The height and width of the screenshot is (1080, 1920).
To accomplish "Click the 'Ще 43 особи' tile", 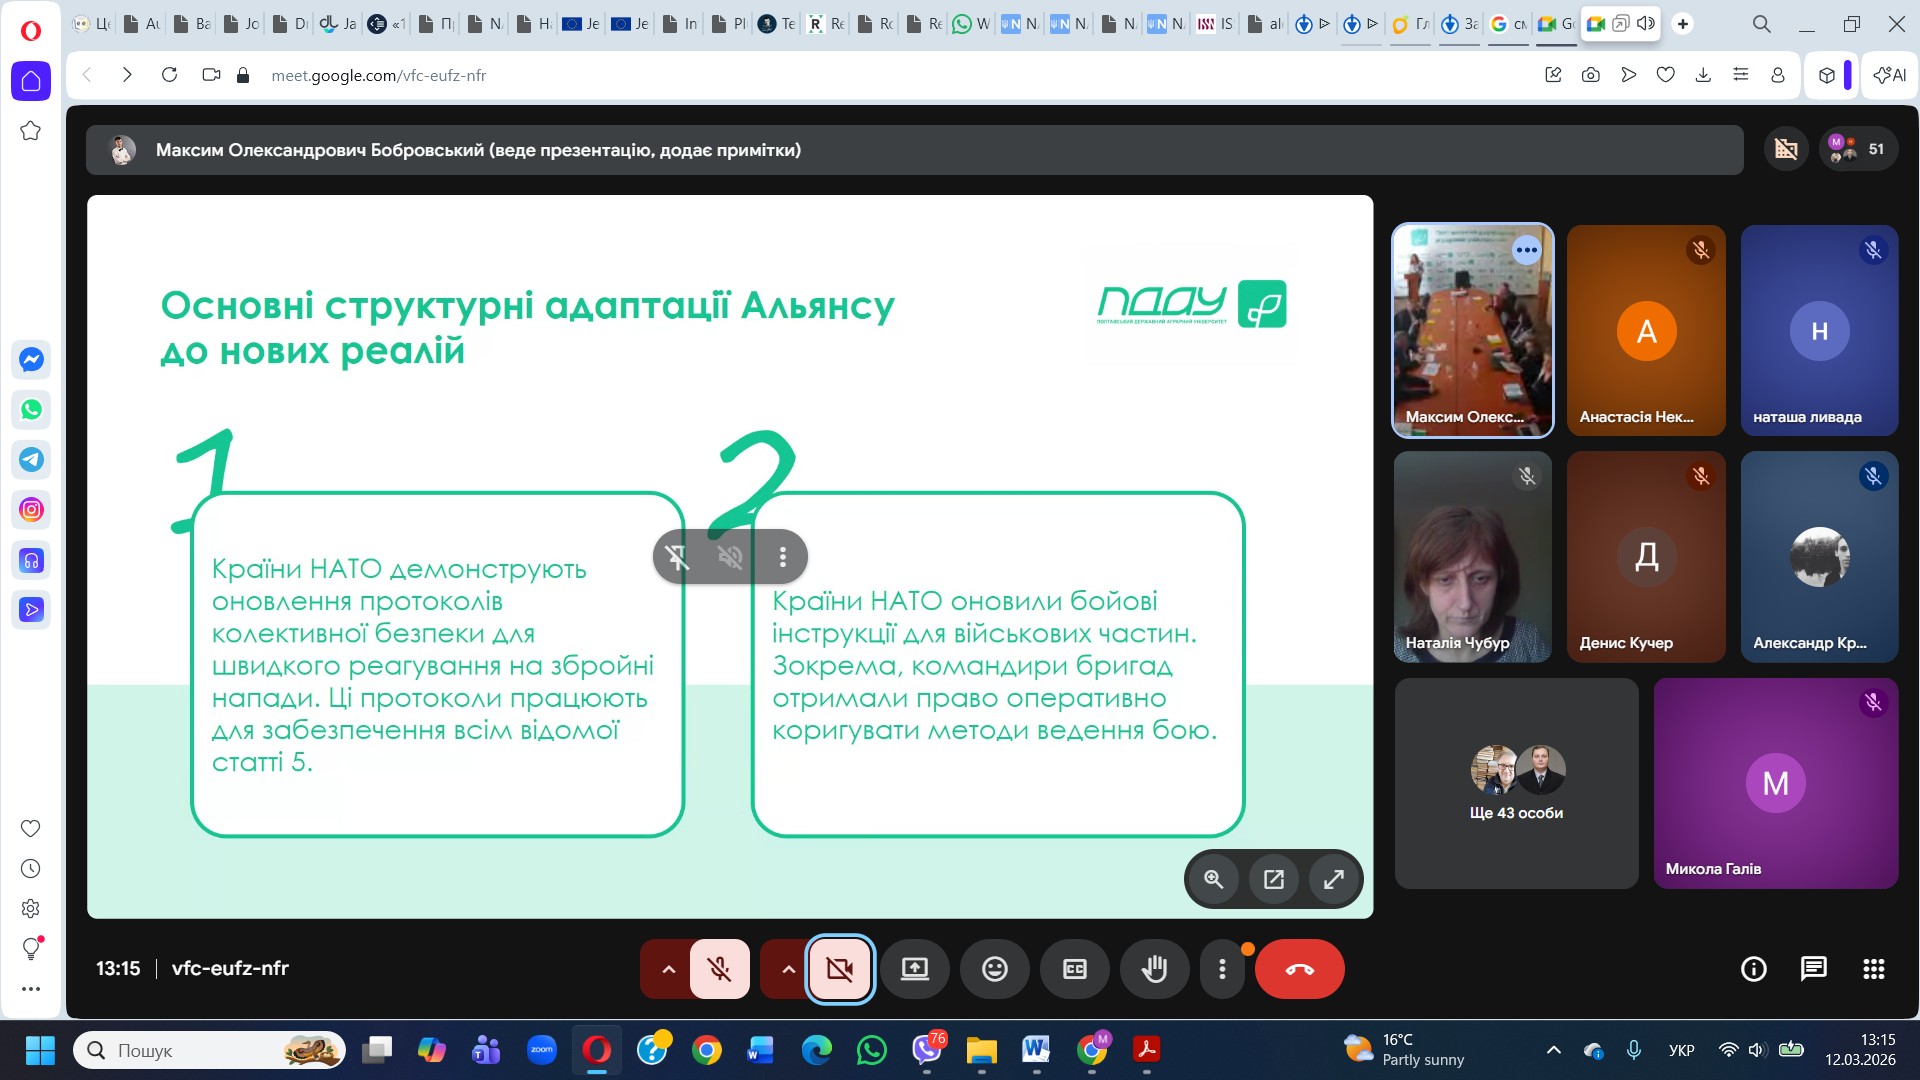I will tap(1516, 783).
